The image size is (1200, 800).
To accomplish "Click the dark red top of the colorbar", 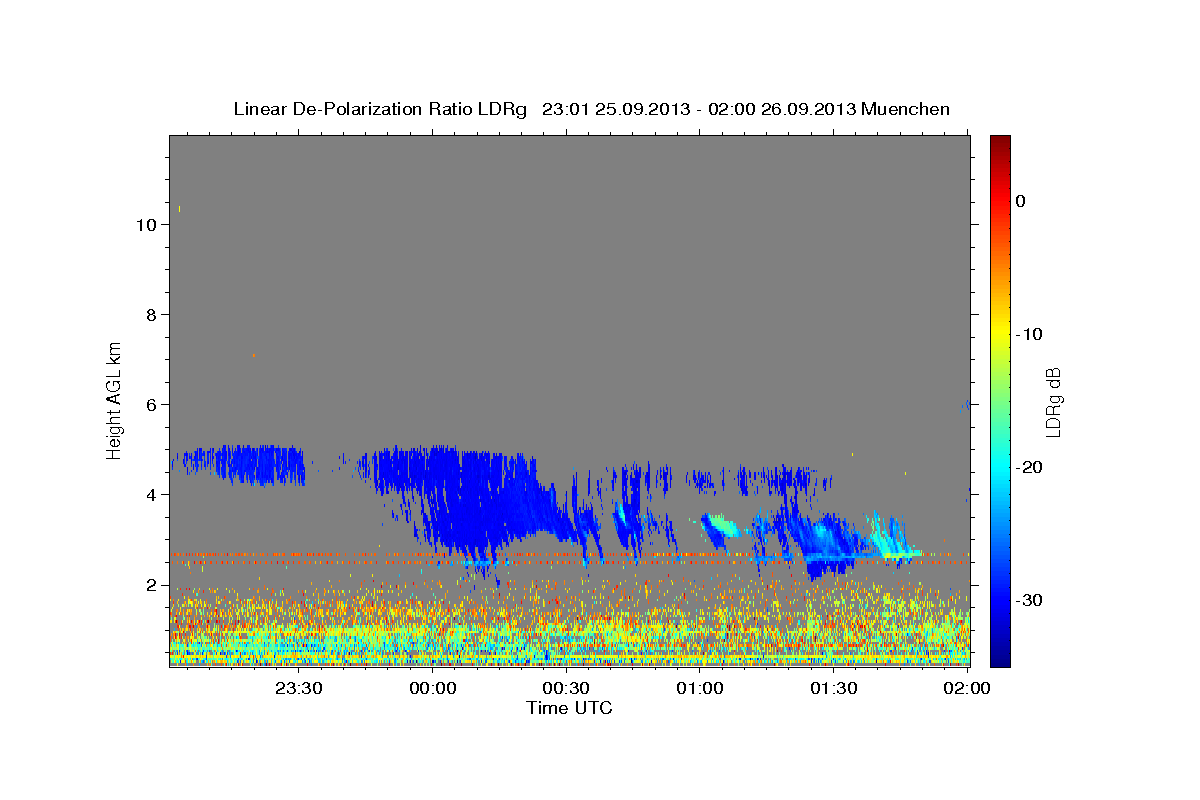I will (x=1000, y=145).
